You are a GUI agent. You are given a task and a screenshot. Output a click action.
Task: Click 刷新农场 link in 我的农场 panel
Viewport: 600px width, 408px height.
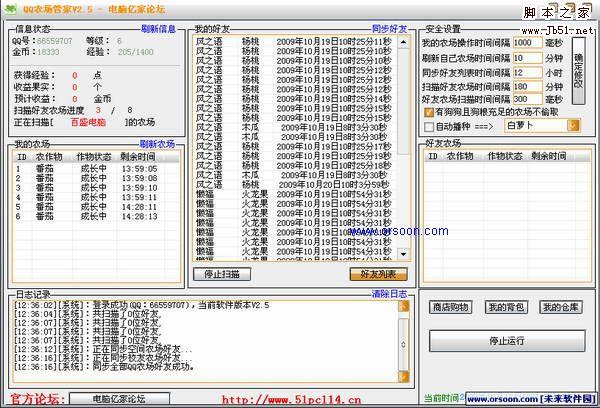coord(157,144)
